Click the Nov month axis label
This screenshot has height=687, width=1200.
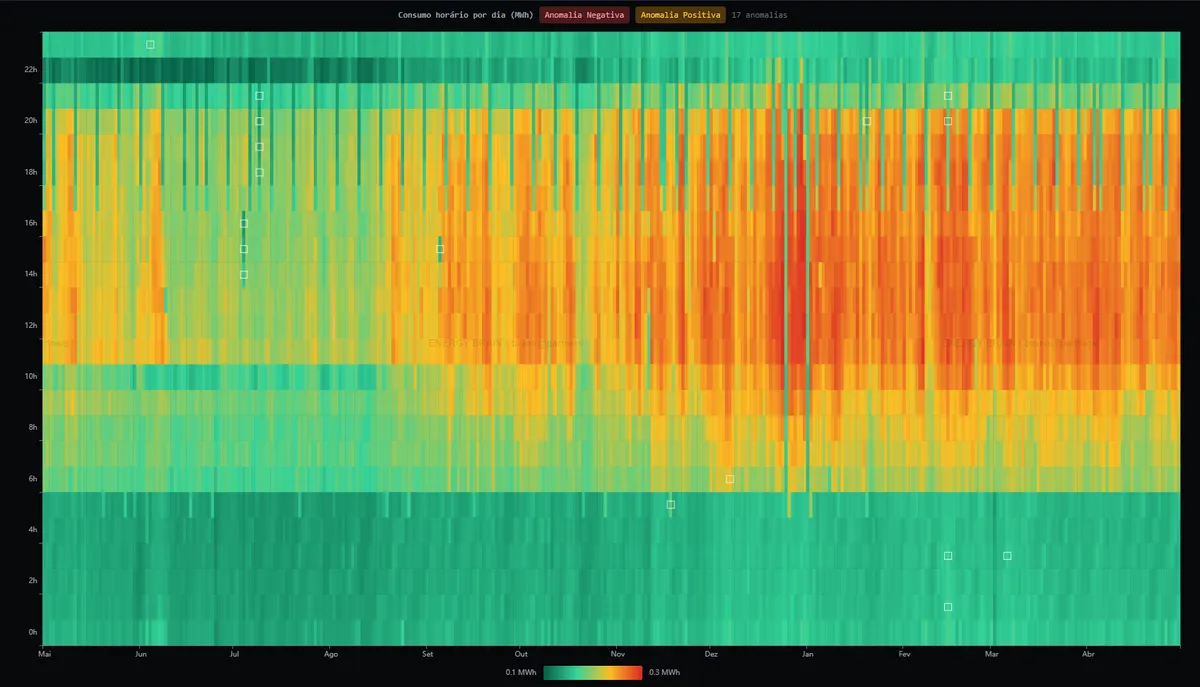click(617, 654)
